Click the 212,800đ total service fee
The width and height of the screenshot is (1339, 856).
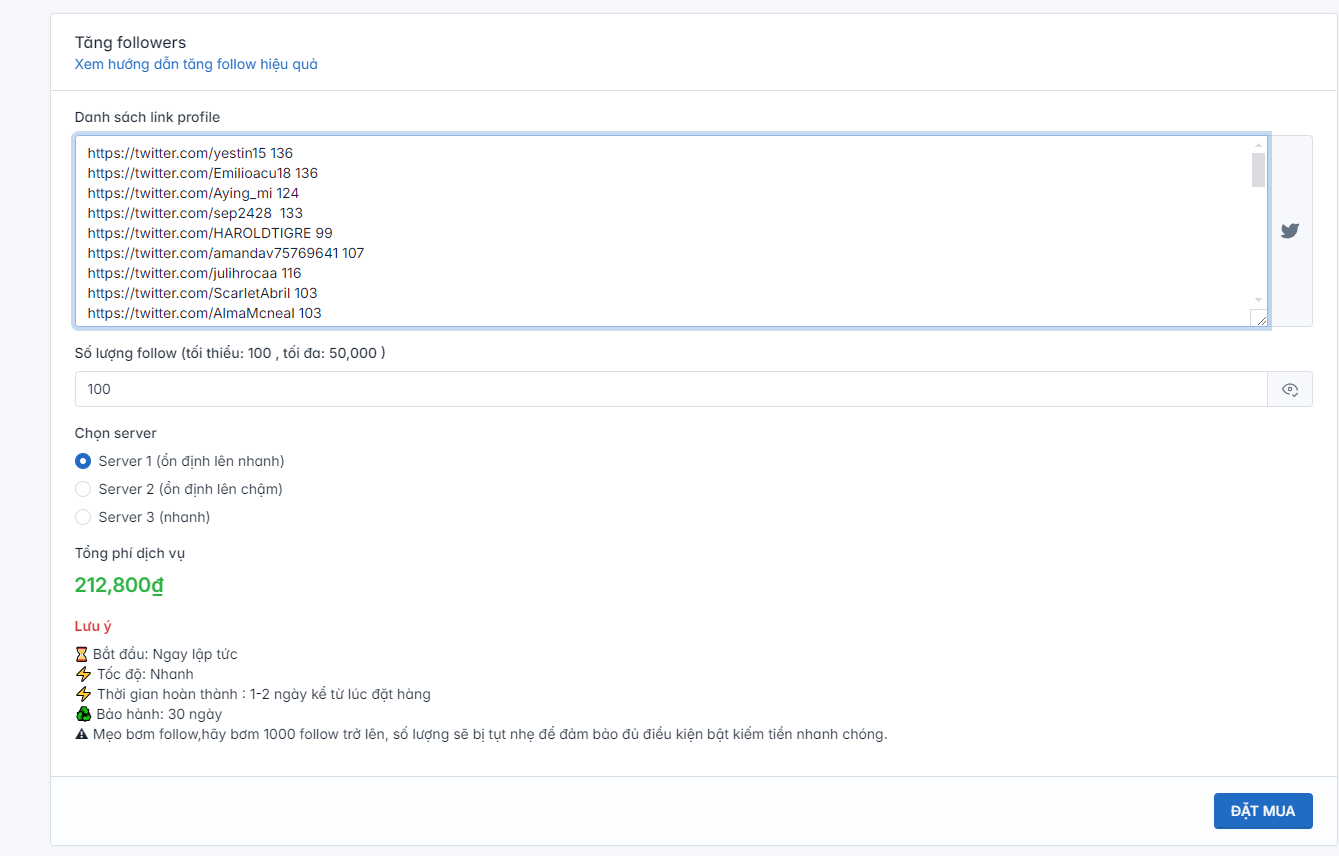click(x=119, y=585)
